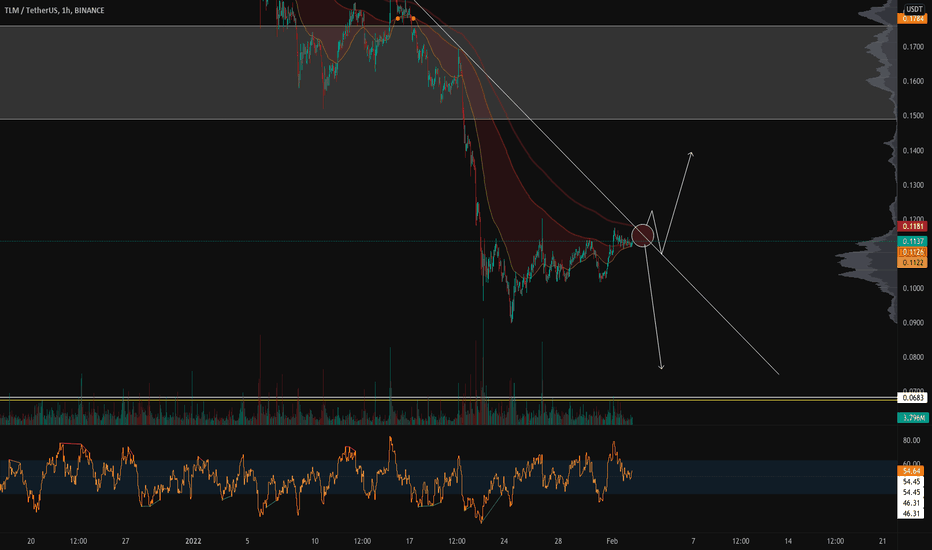932x550 pixels.
Task: Open the USDT currency label on the price scale
Action: pyautogui.click(x=914, y=9)
